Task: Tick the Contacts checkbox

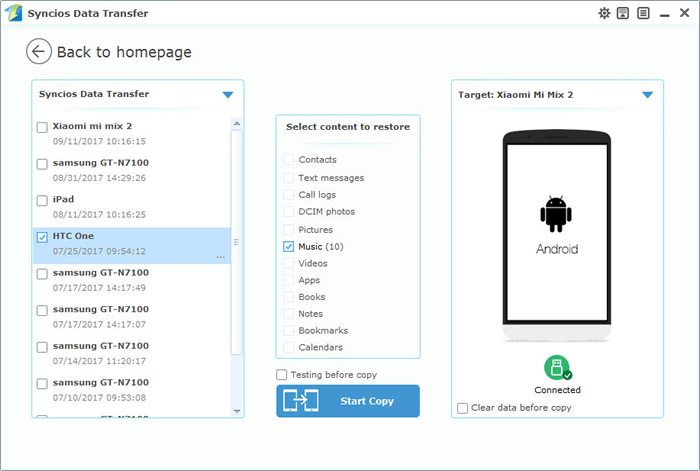Action: (x=288, y=159)
